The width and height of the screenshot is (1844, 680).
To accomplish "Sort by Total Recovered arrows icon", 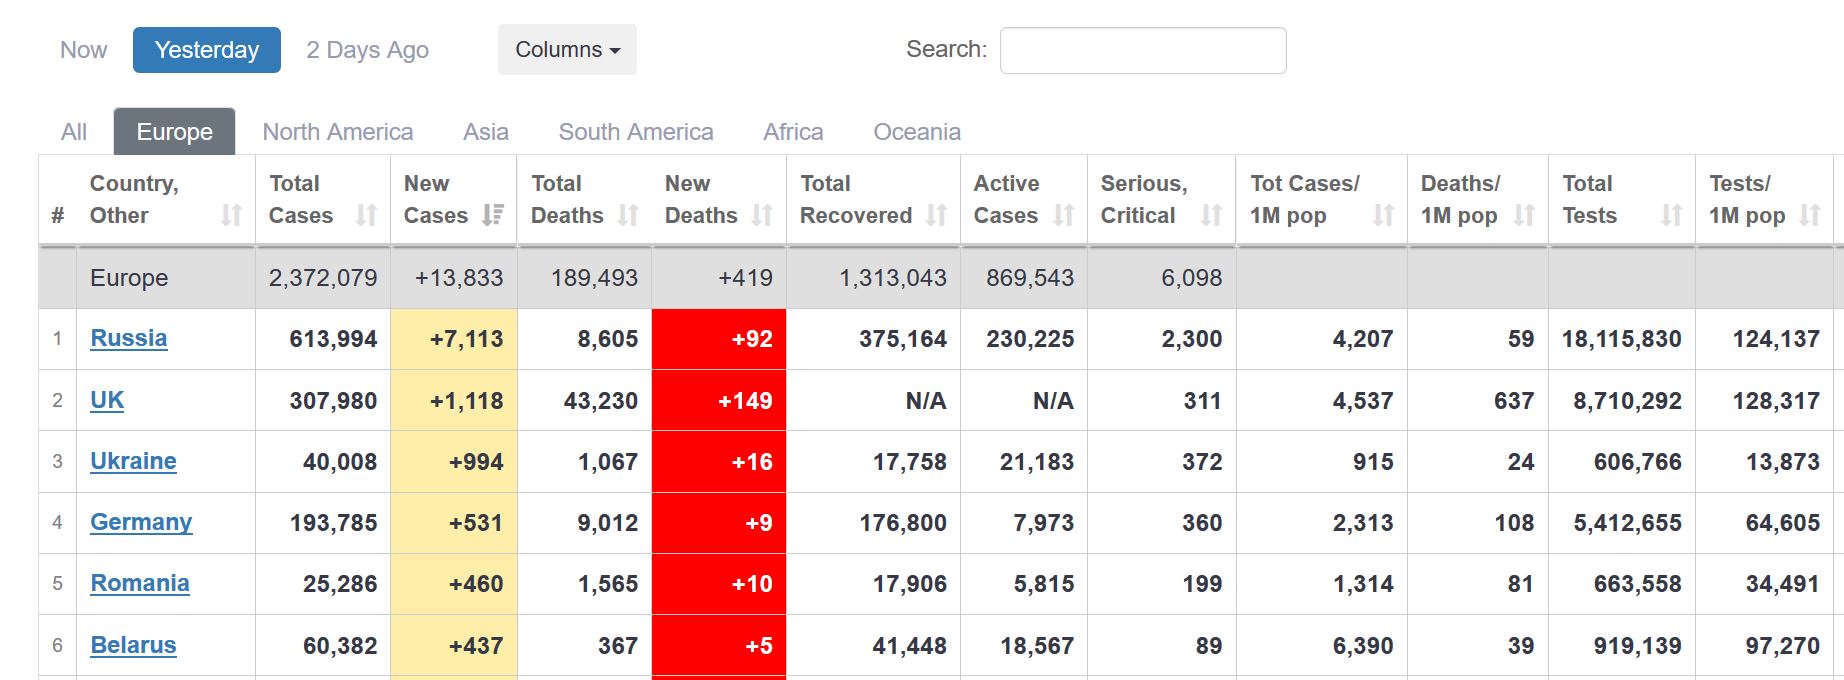I will 936,215.
